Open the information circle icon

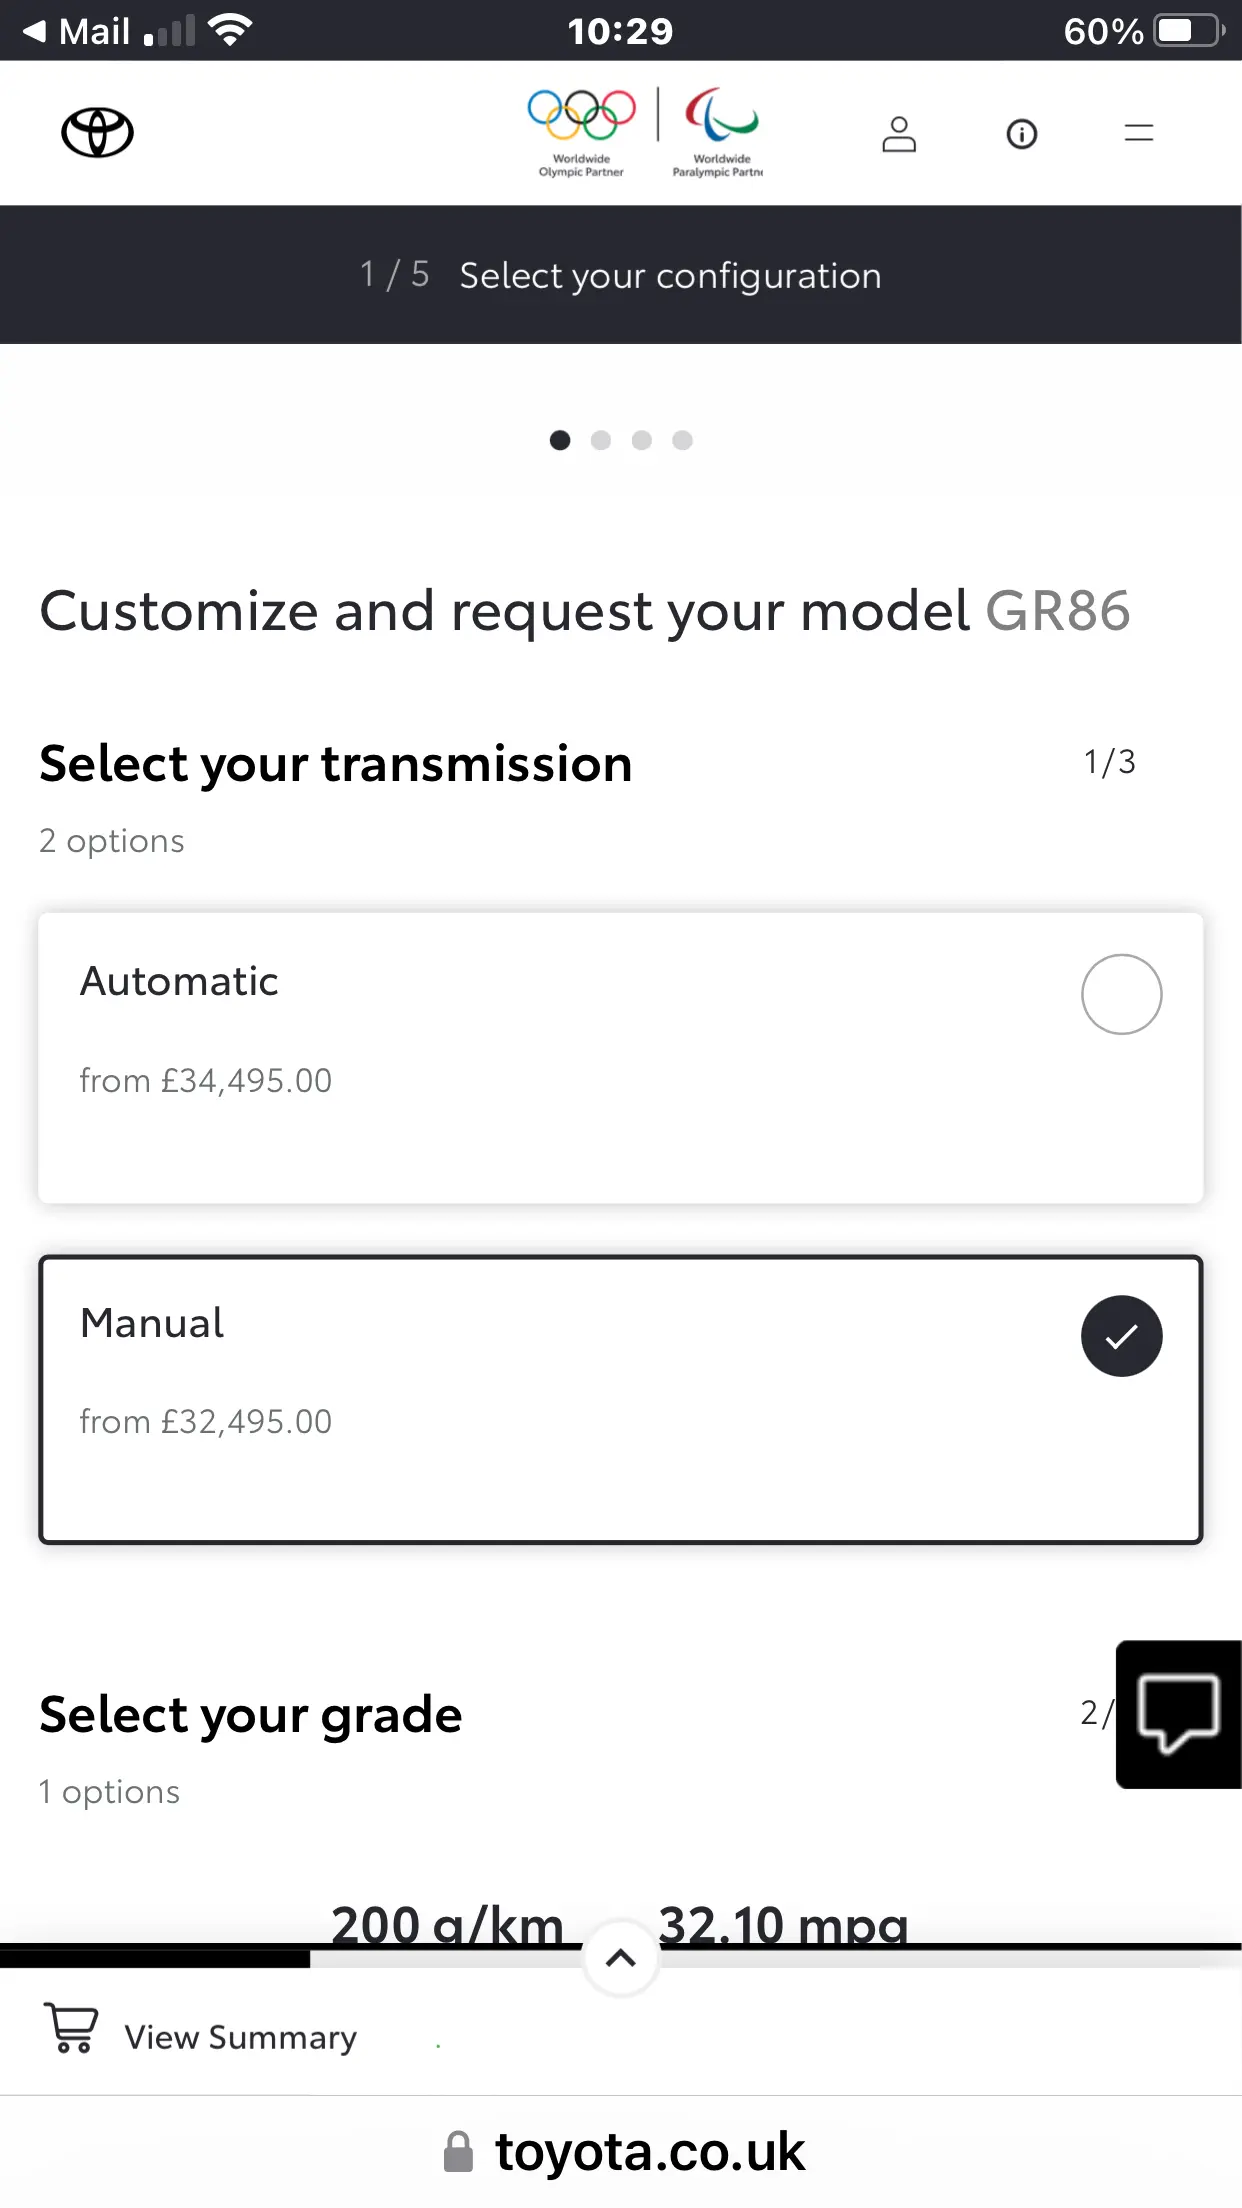click(1021, 134)
